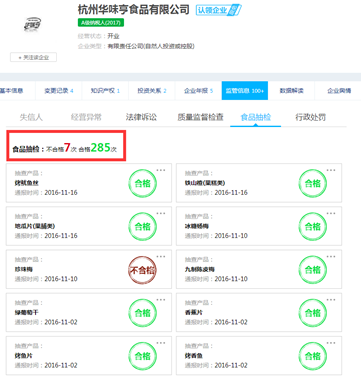Click the 2016-11-16 date on 烤鱿鱼丝 card
This screenshot has height=381, width=361.
61,193
